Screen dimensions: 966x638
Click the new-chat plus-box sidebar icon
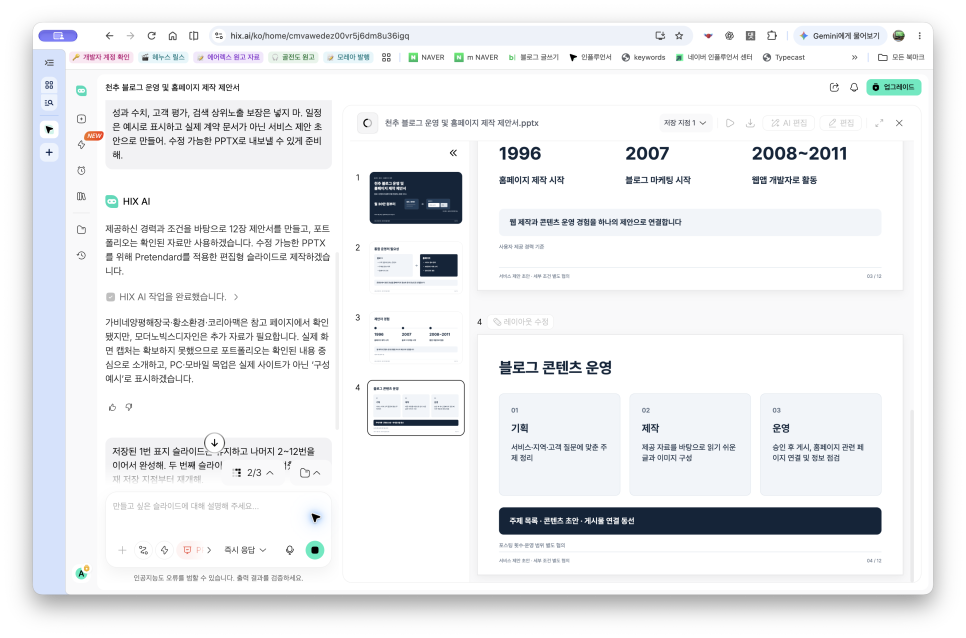(81, 119)
